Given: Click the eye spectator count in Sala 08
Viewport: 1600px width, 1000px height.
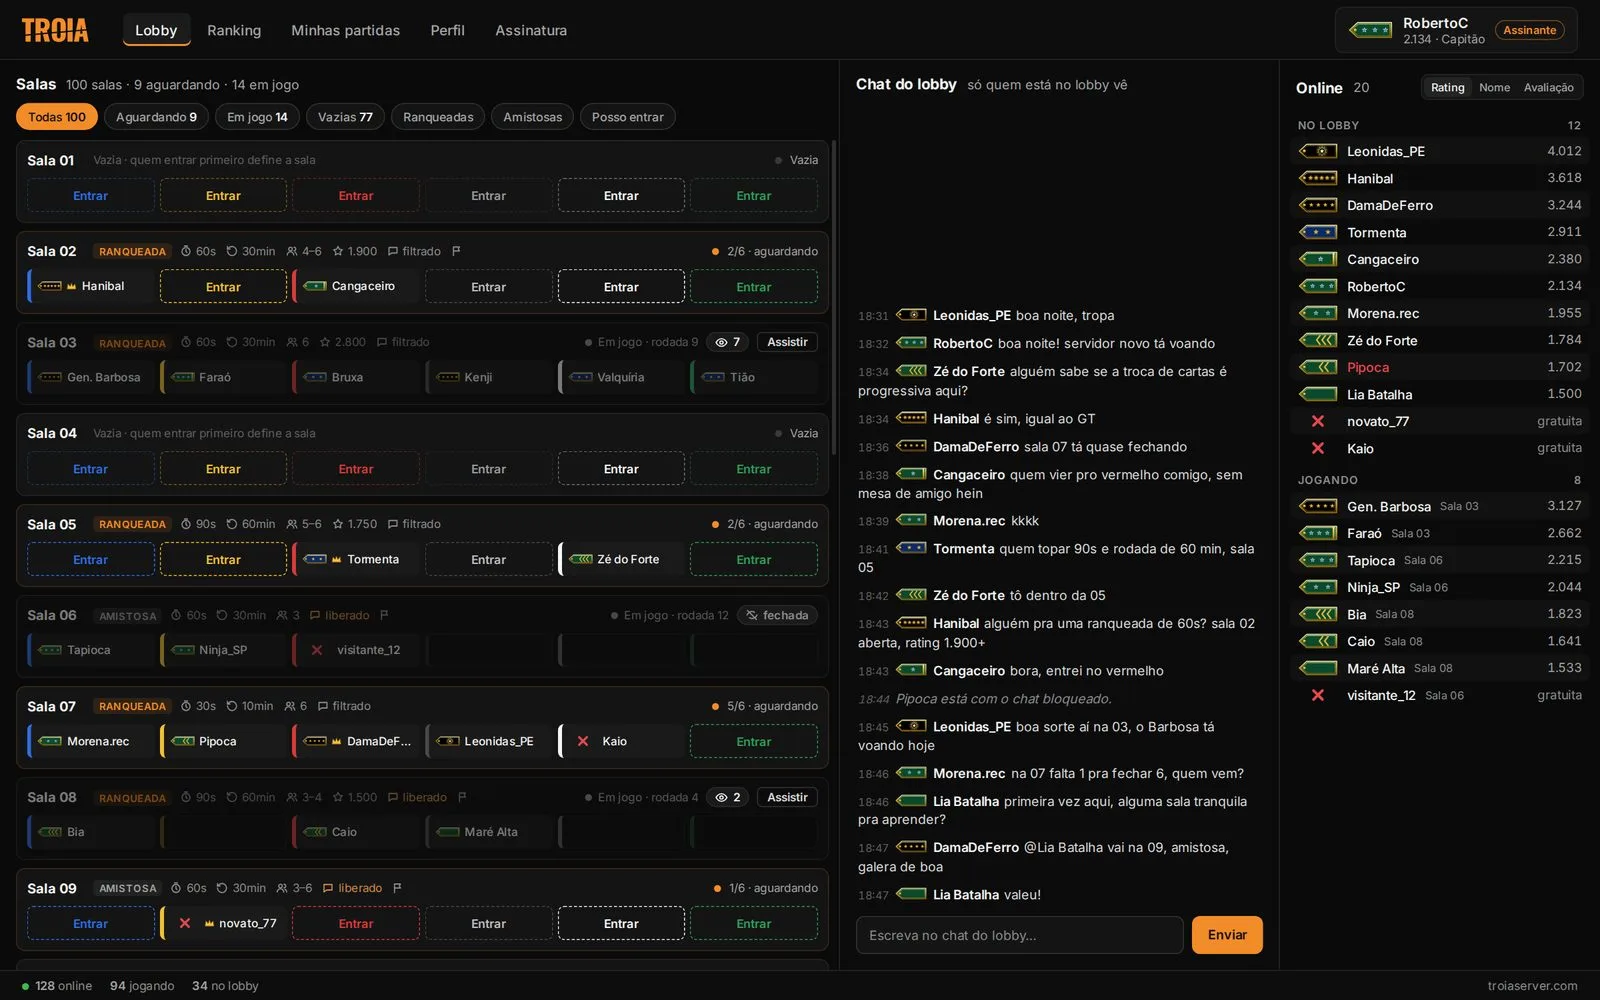Looking at the screenshot, I should coord(727,797).
